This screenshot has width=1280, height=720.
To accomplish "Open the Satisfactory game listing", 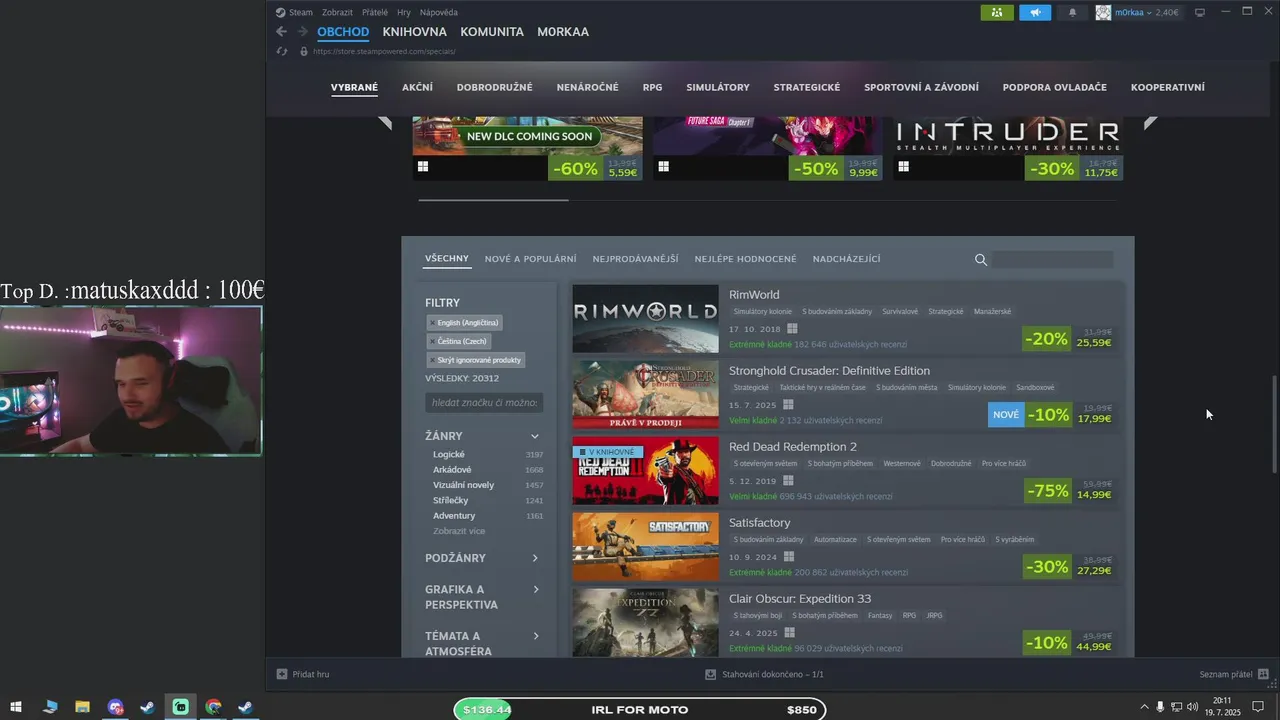I will (848, 546).
